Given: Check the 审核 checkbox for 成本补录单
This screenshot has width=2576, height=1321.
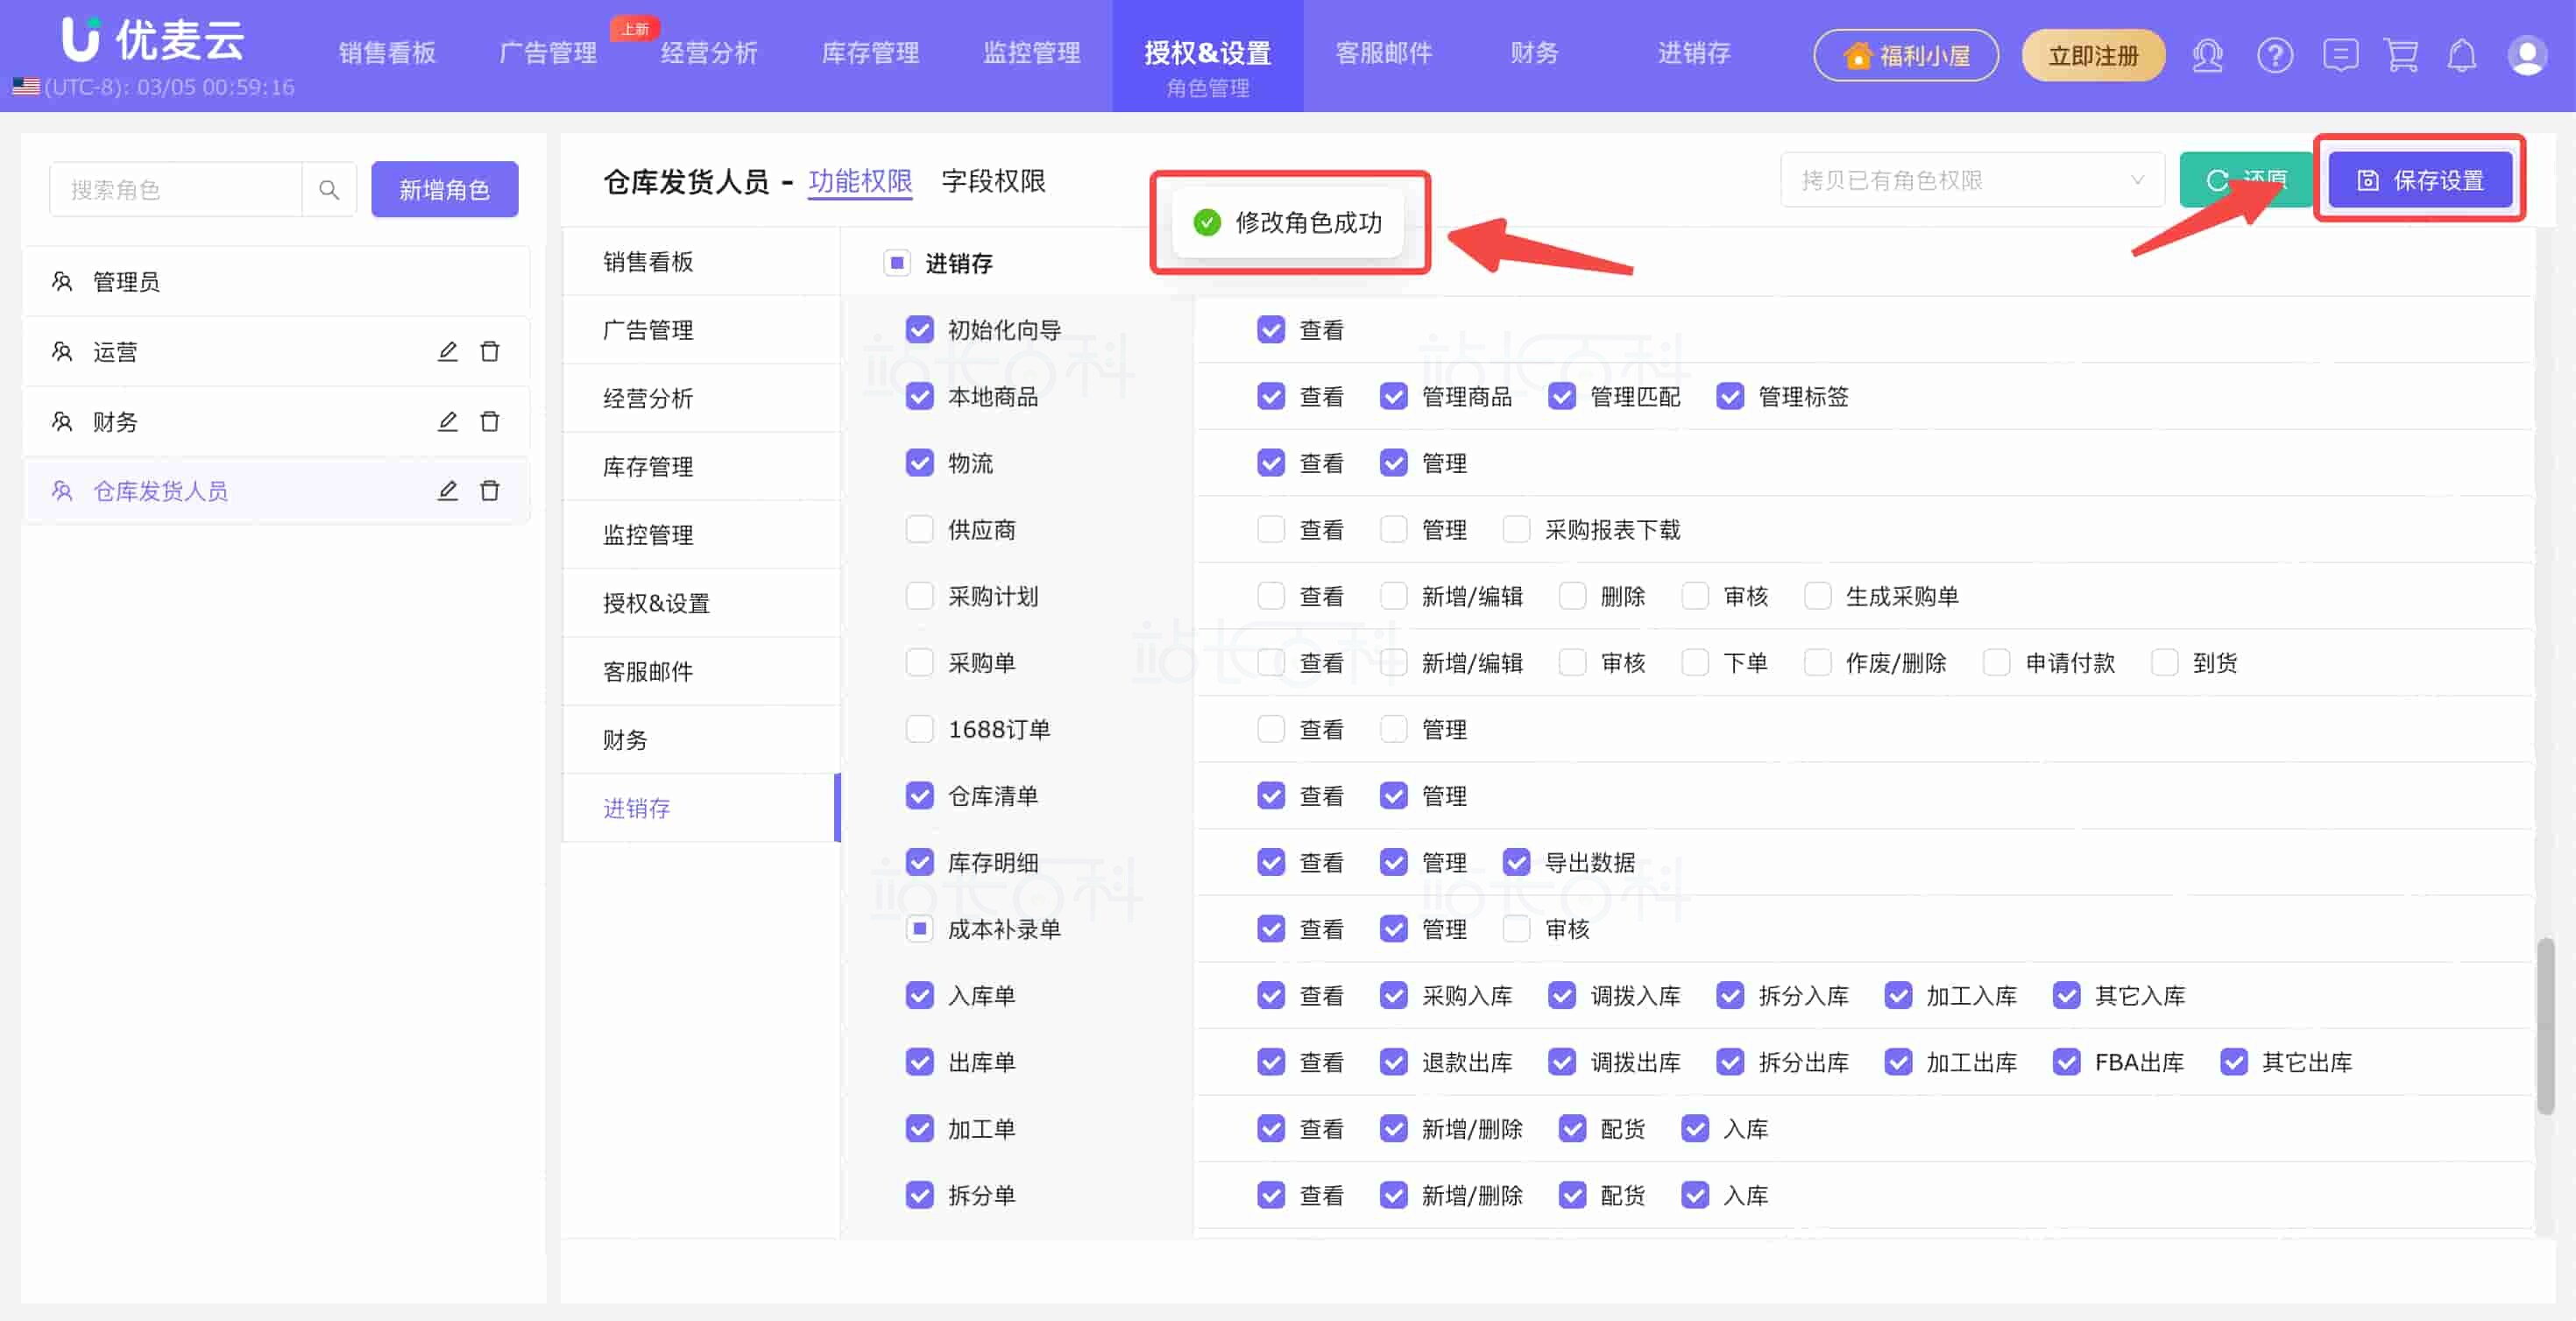Looking at the screenshot, I should tap(1516, 928).
